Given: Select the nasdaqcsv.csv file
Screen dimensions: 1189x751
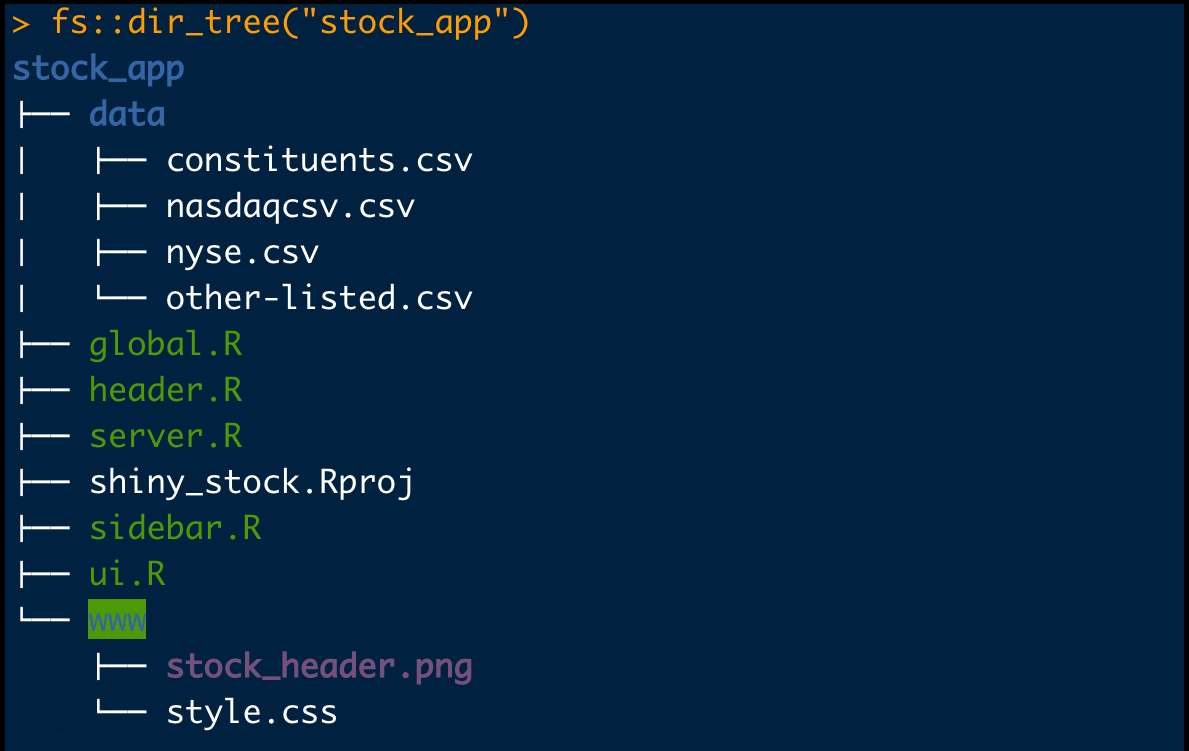Looking at the screenshot, I should click(x=290, y=206).
